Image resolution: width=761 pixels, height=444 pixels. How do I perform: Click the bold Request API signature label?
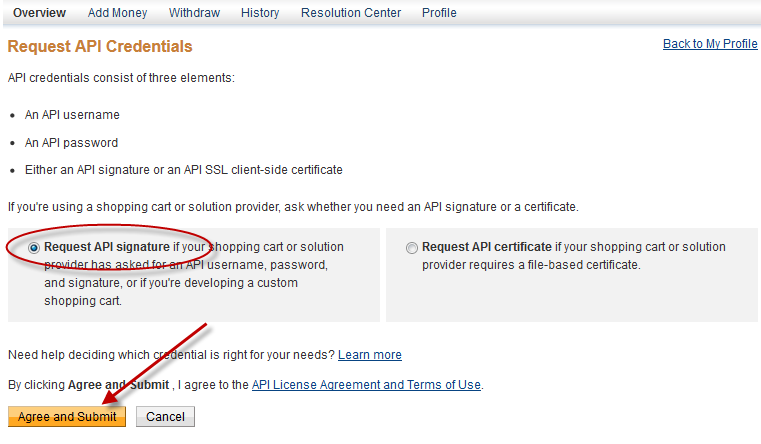click(x=107, y=247)
